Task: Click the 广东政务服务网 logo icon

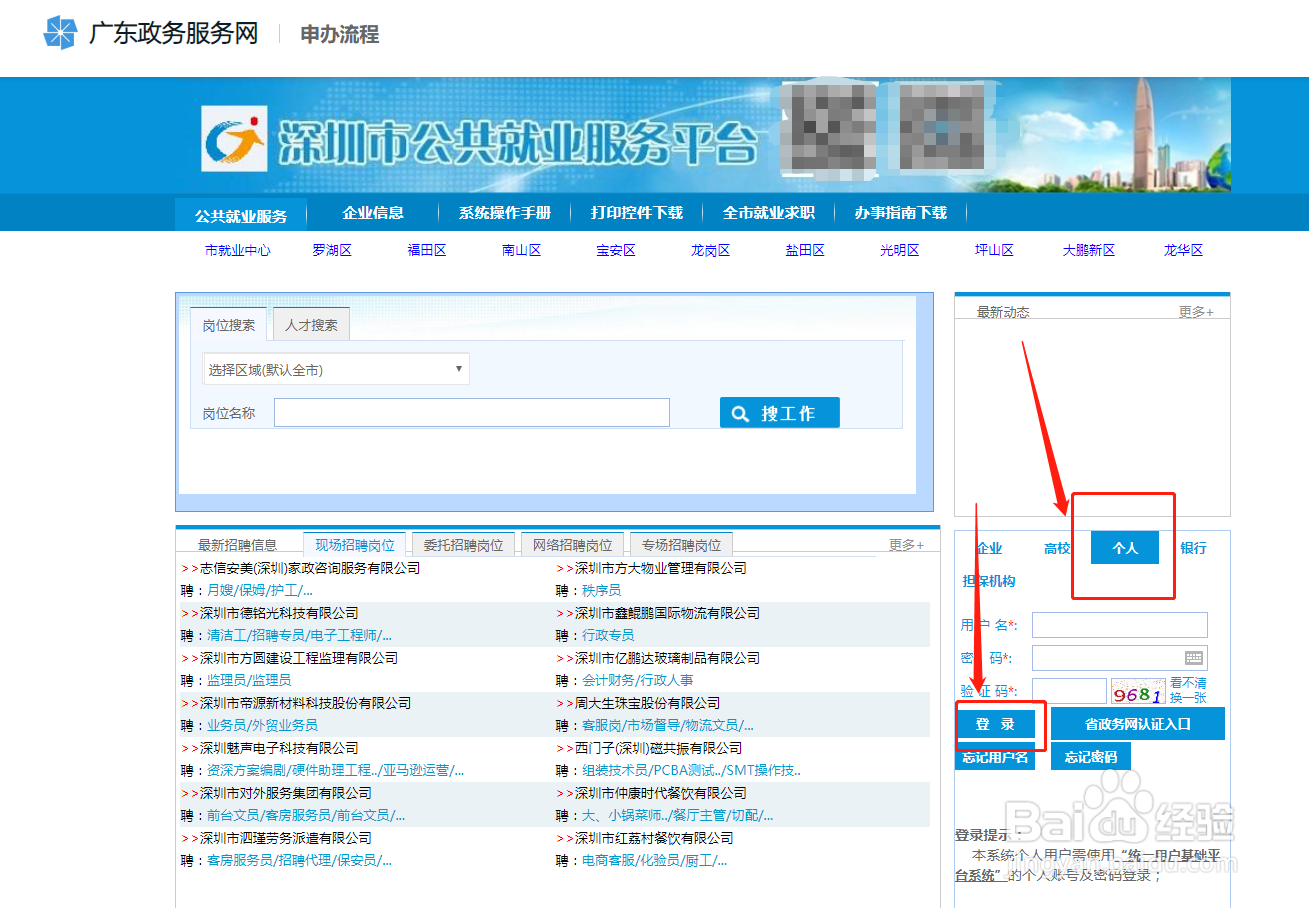Action: point(60,33)
